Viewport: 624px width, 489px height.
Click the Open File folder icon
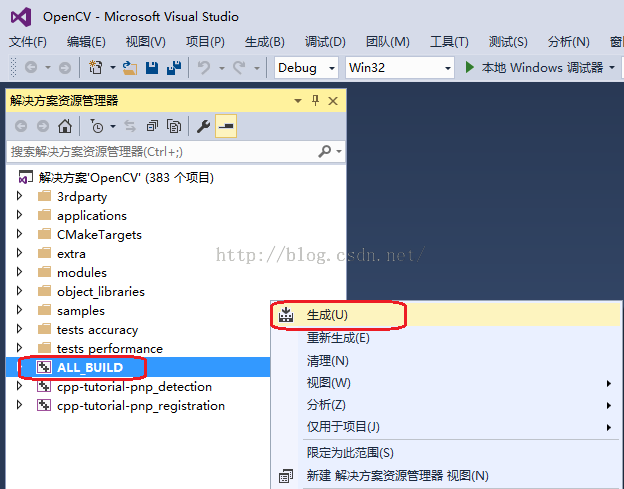tap(130, 68)
